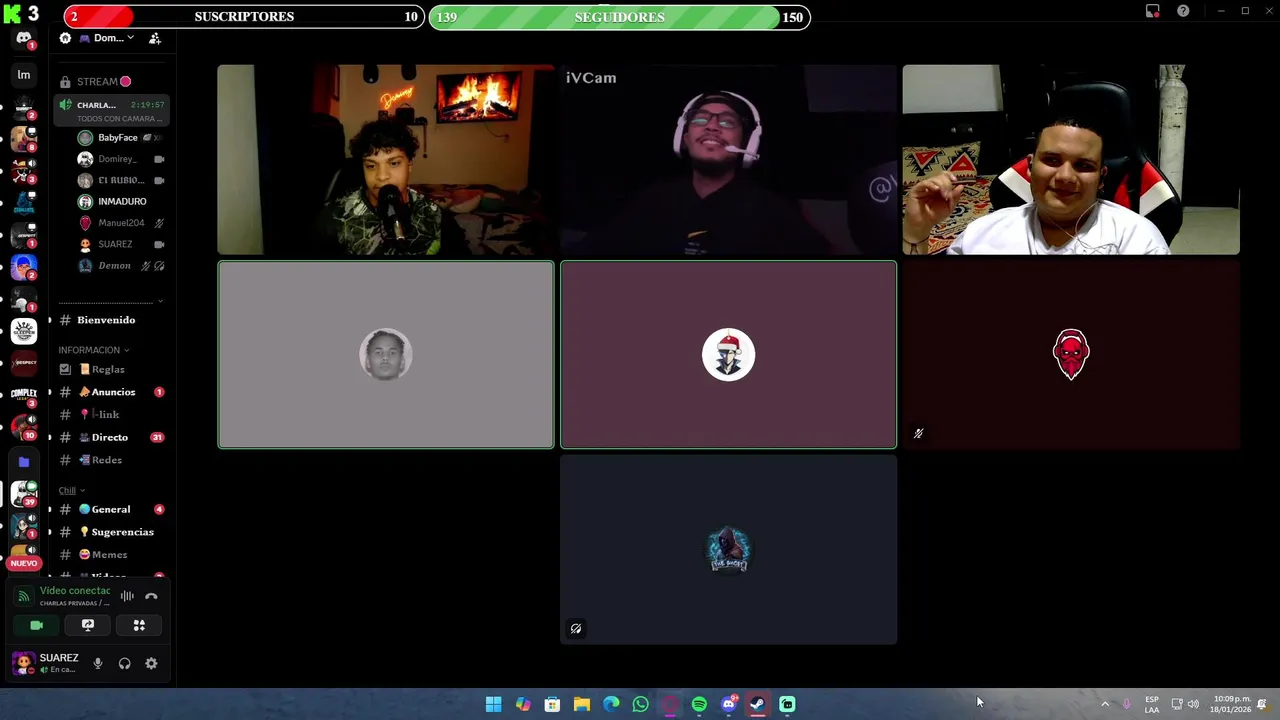Click BabyFace in the voice member list
Screen dimensions: 1280x720
120,138
